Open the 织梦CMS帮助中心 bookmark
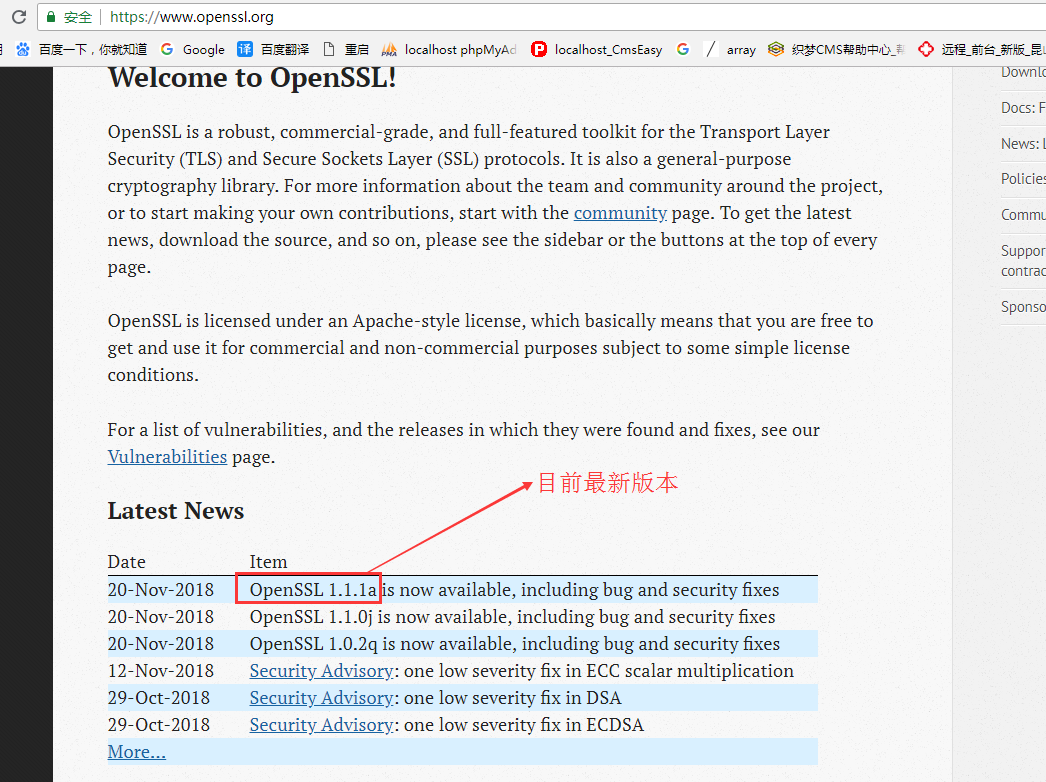The height and width of the screenshot is (782, 1046). [x=836, y=49]
